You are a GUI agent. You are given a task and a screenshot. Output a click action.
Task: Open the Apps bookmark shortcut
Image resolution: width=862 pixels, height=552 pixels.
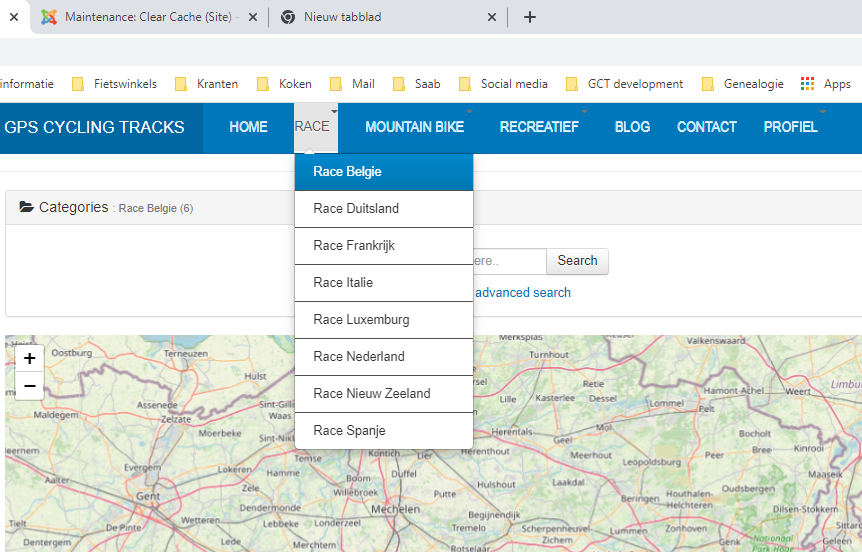tap(825, 84)
